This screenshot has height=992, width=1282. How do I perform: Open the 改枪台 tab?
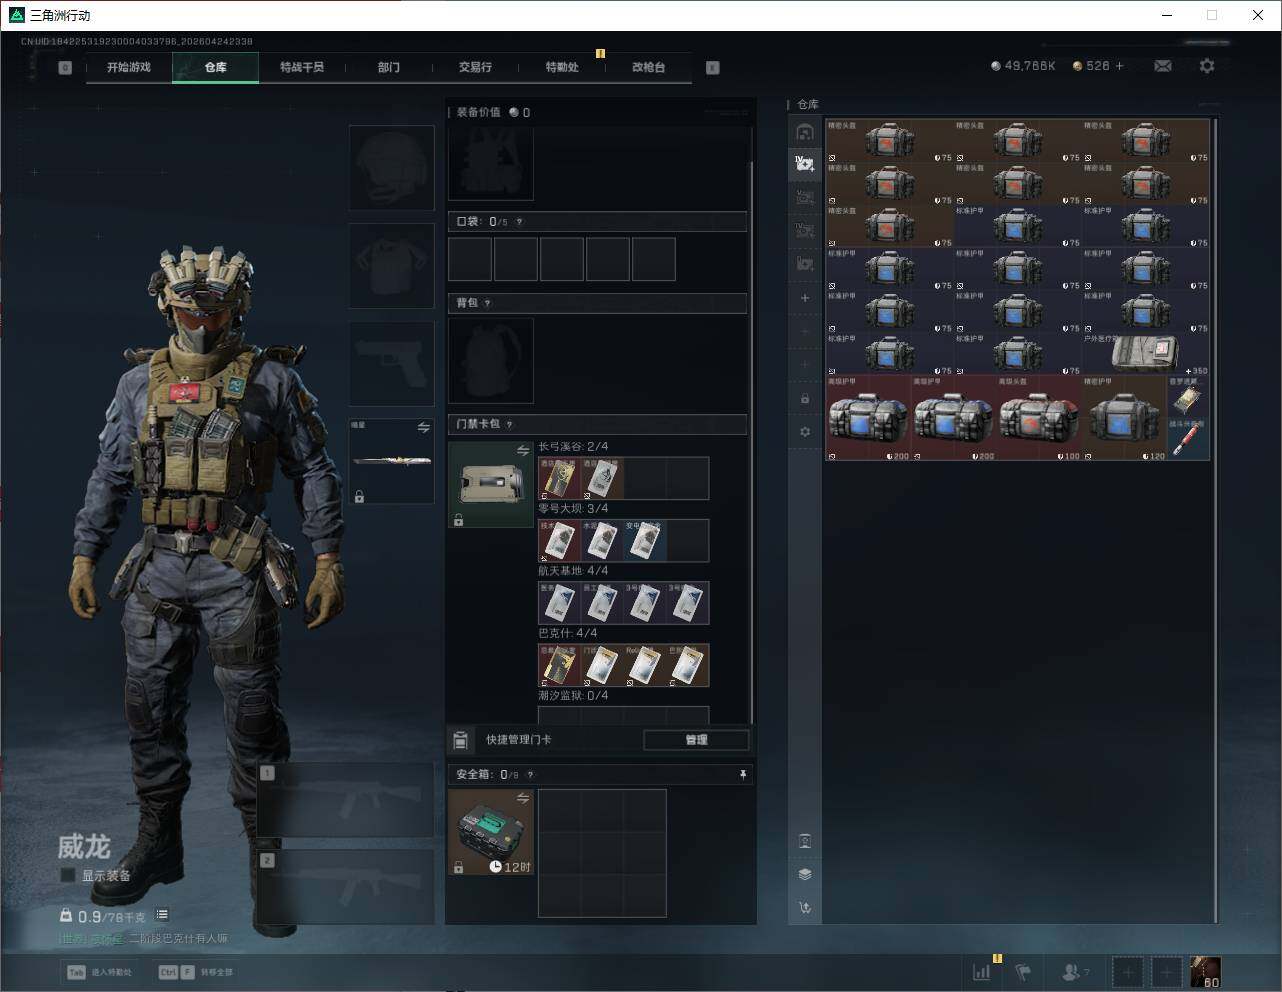click(648, 67)
